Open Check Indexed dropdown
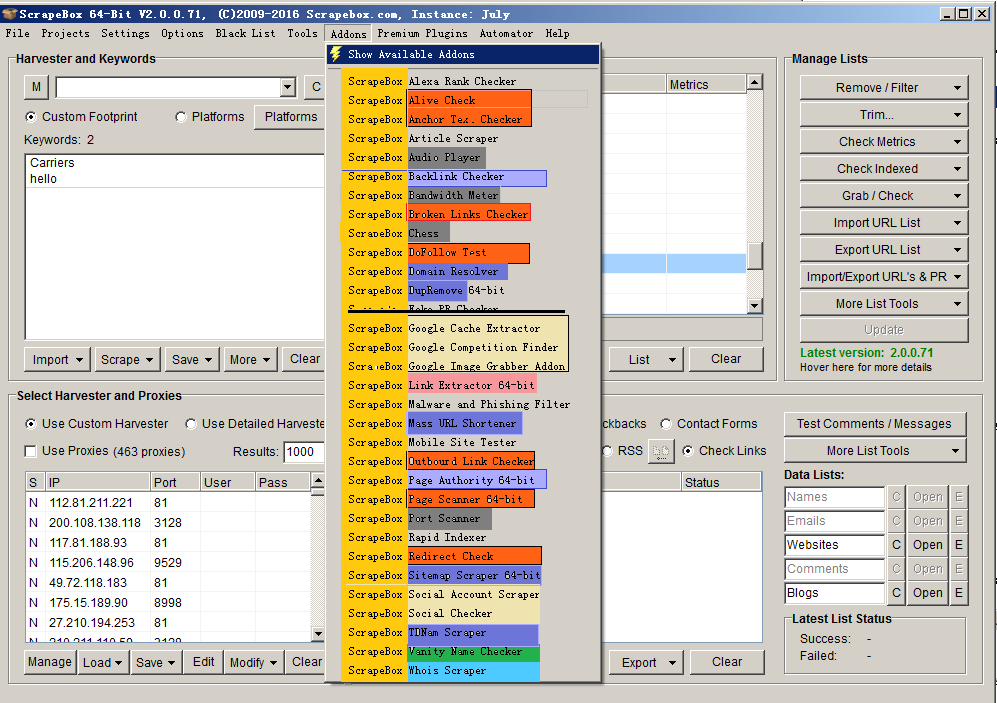The height and width of the screenshot is (703, 997). [x=884, y=169]
